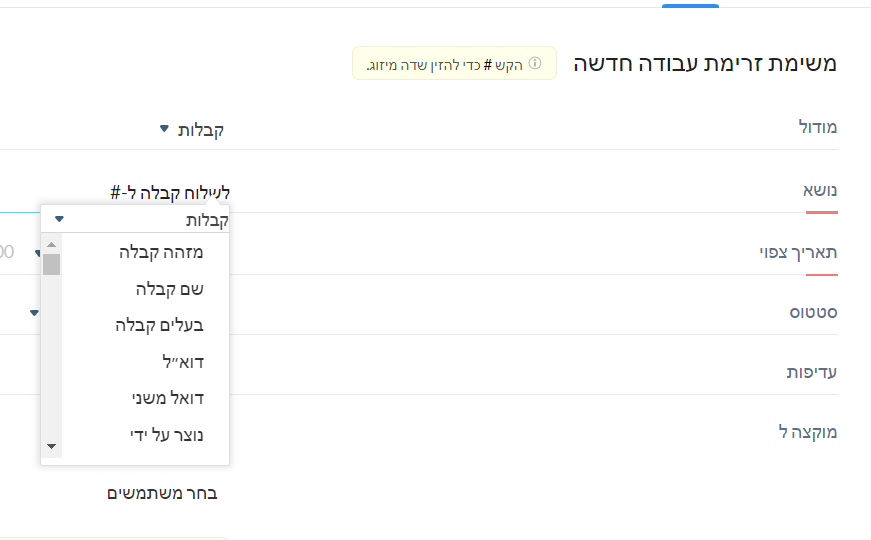Click the info icon in the hint banner
Screen dimensions: 871x540
tap(535, 63)
